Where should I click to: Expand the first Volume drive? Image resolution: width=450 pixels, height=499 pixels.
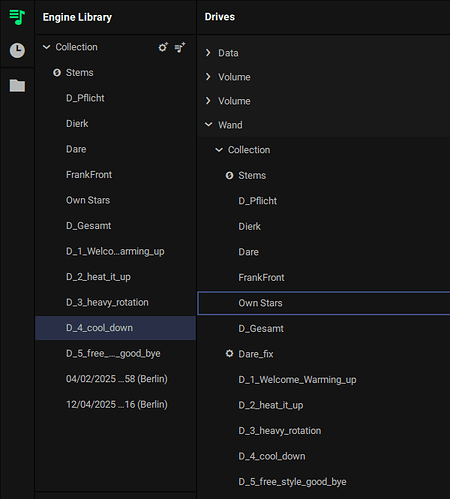coord(208,77)
